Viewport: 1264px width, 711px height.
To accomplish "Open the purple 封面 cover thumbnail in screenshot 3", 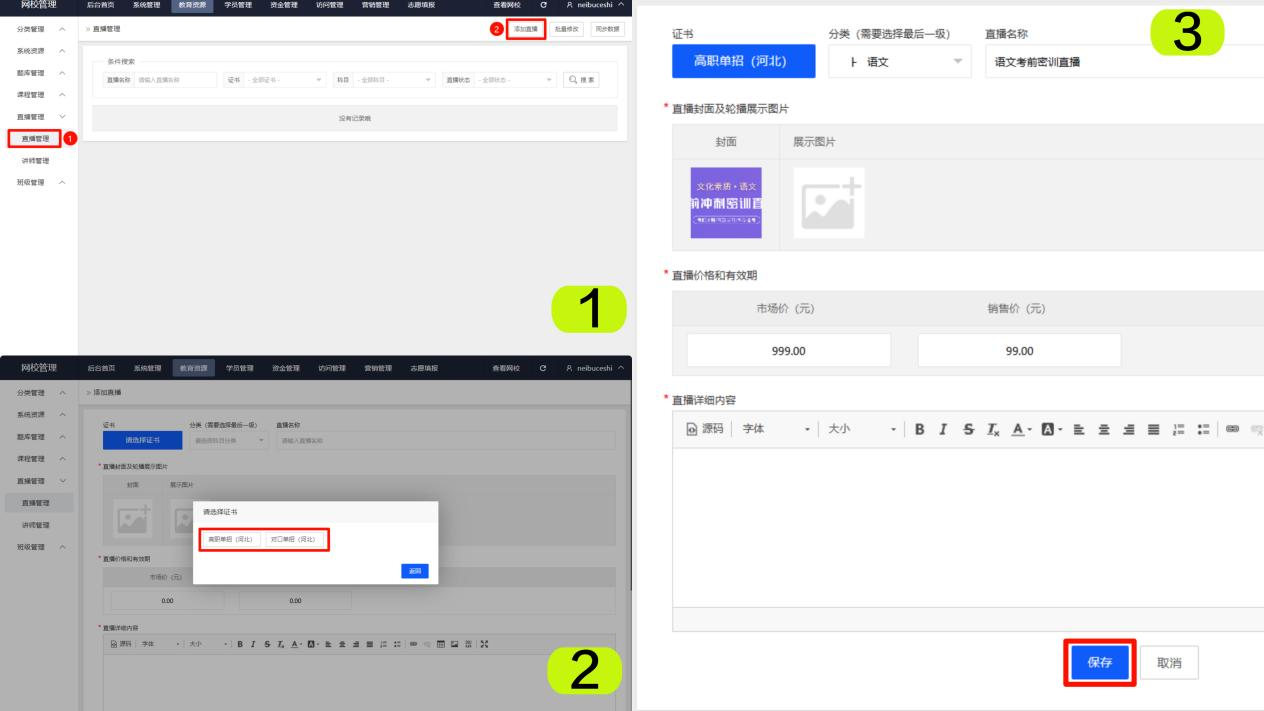I will [x=726, y=202].
